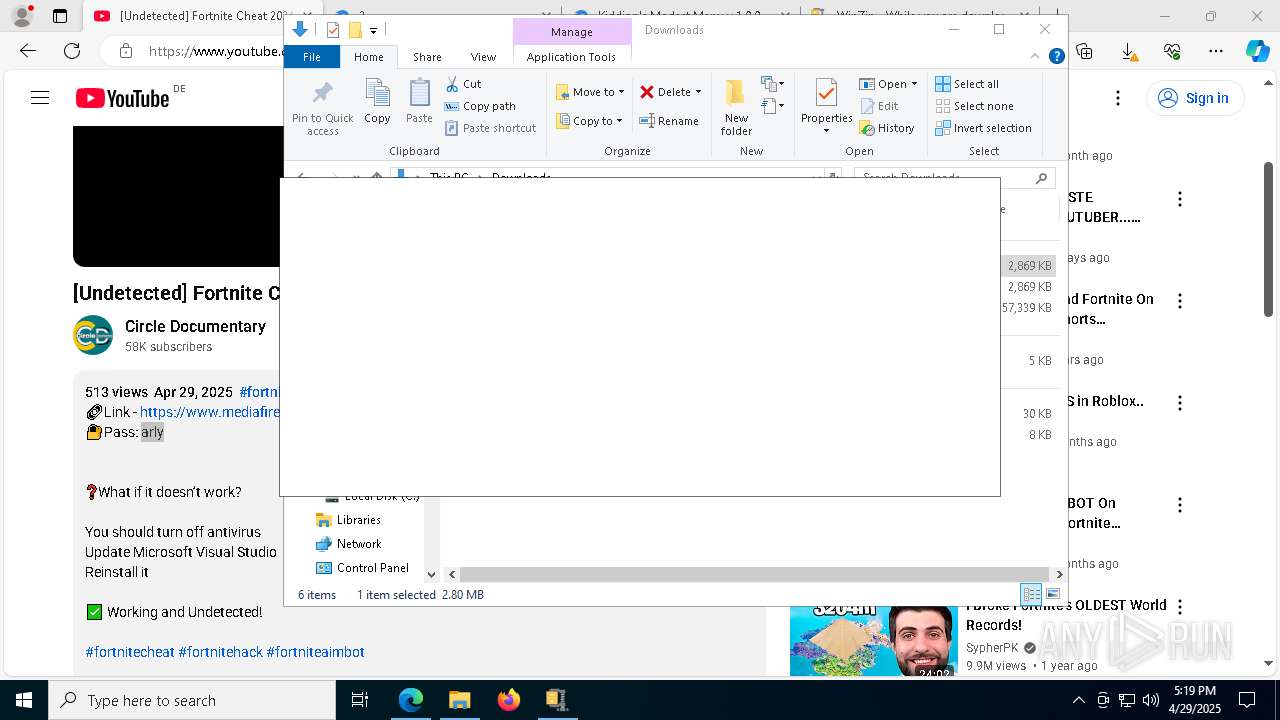The width and height of the screenshot is (1280, 720).
Task: Open Copilot icon in Edge toolbar
Action: 1257,51
